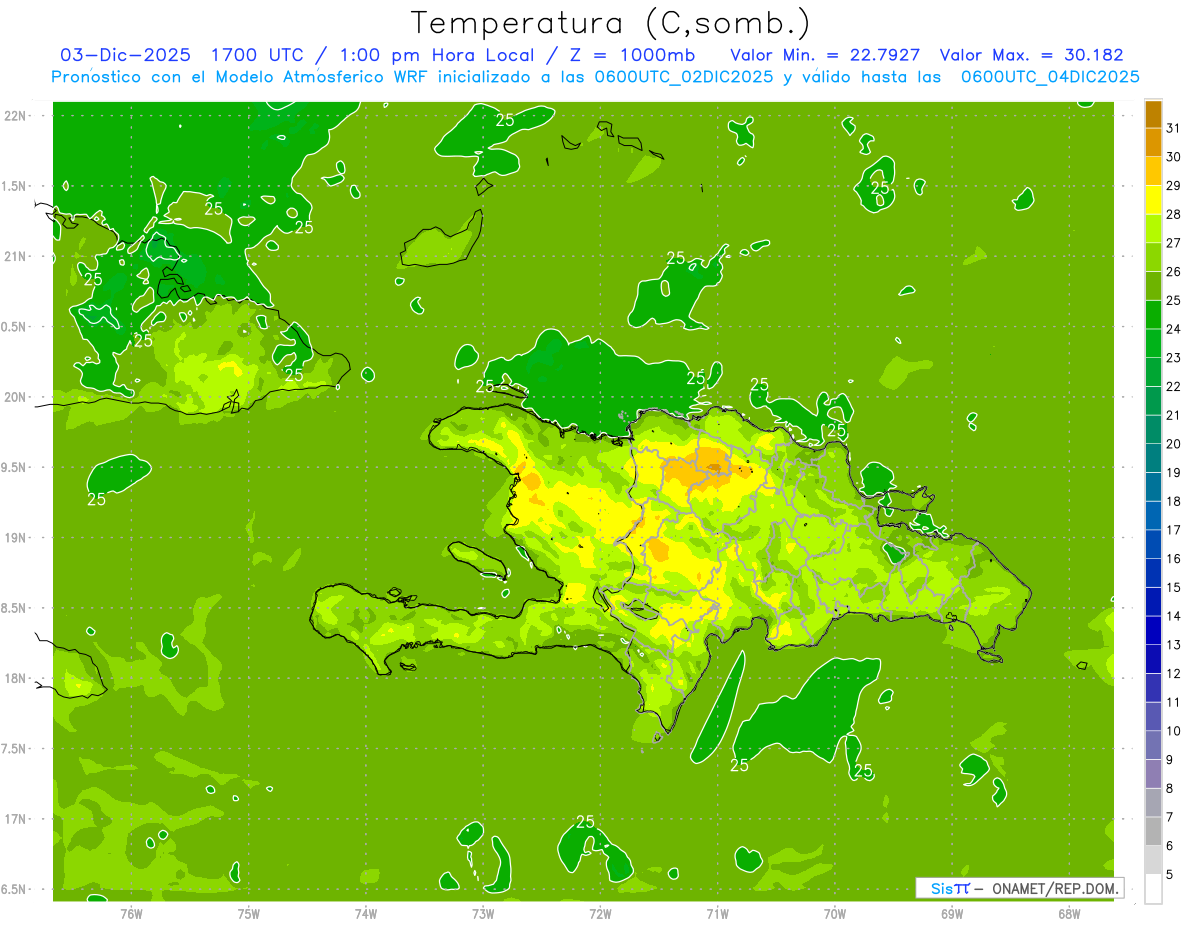Viewport: 1200px width, 927px height.
Task: Click the purple legend swatch between 9 and 10
Action: pyautogui.click(x=1153, y=745)
